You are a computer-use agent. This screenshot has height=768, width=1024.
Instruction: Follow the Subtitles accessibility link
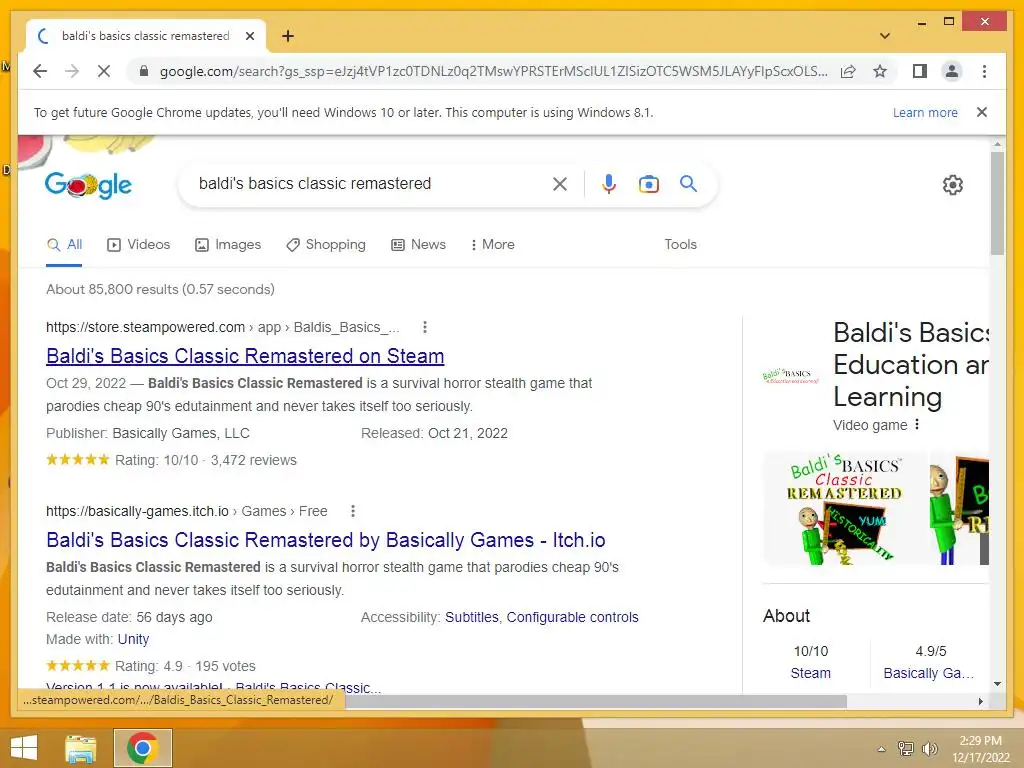472,617
